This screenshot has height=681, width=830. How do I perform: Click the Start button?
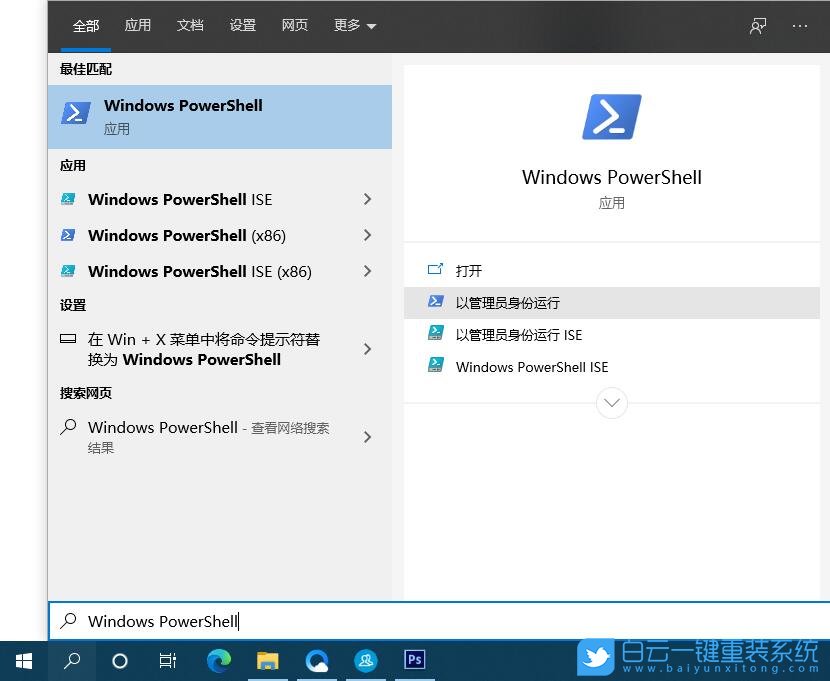click(x=22, y=660)
